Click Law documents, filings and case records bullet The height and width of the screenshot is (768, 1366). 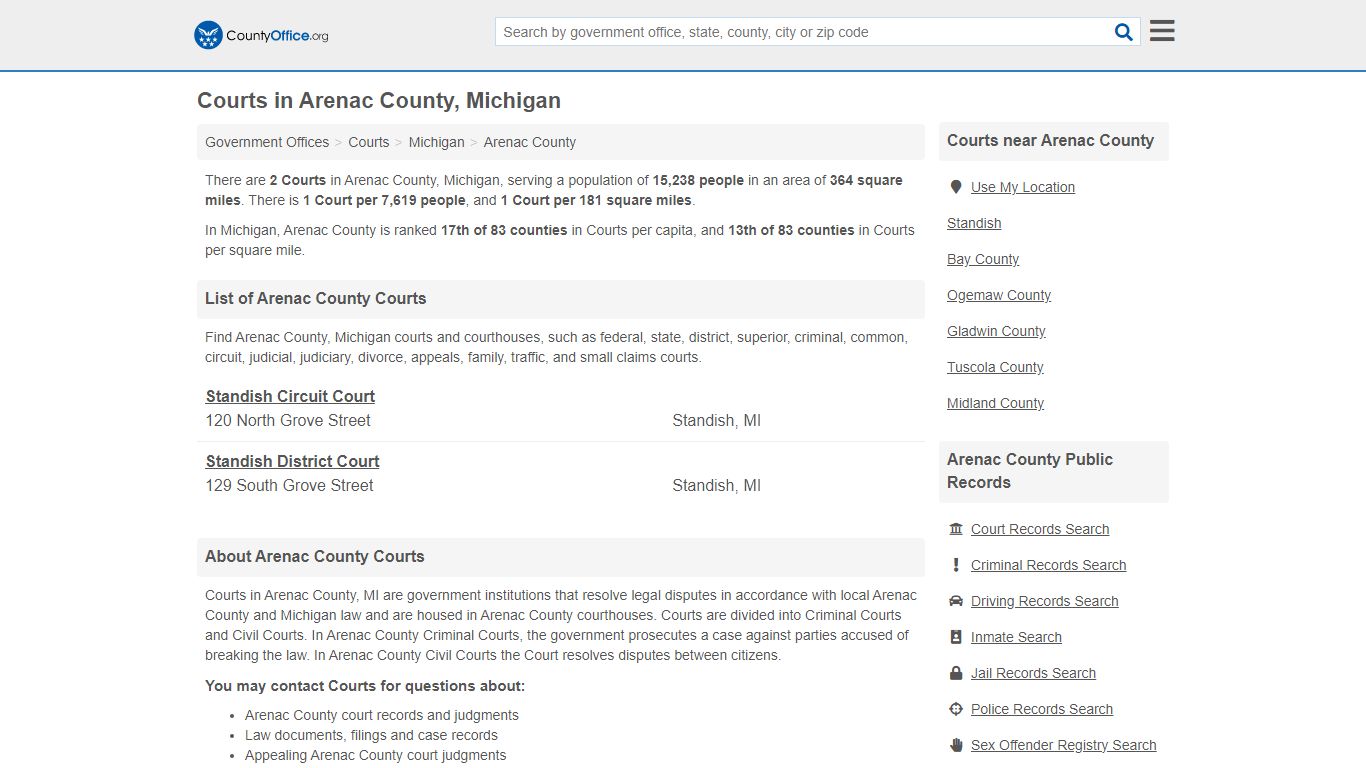(x=371, y=735)
